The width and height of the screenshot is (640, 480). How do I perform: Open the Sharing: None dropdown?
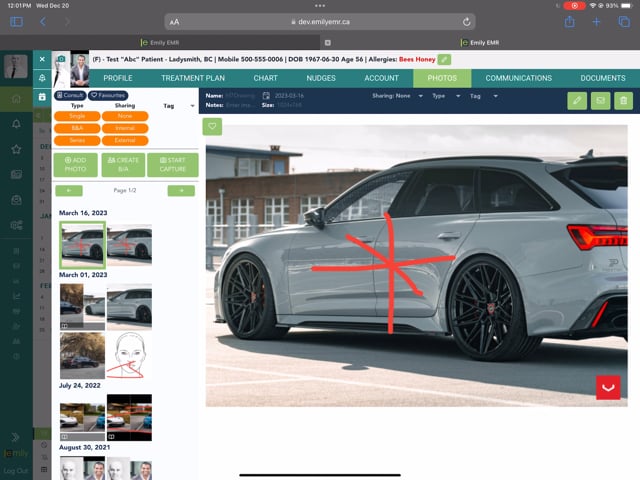pos(397,96)
